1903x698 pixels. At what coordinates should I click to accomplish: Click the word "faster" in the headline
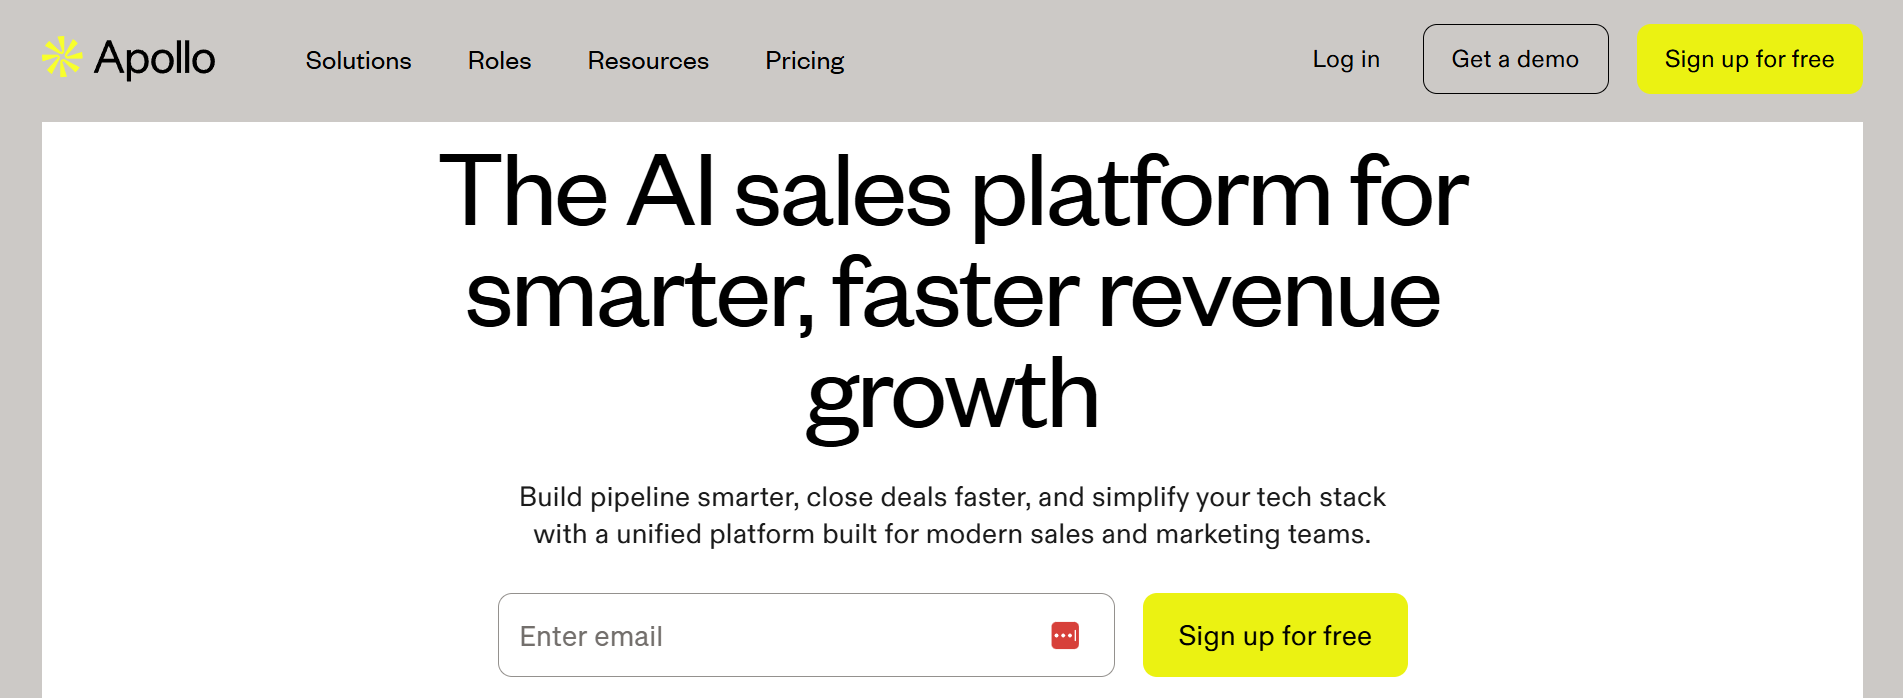tap(955, 295)
